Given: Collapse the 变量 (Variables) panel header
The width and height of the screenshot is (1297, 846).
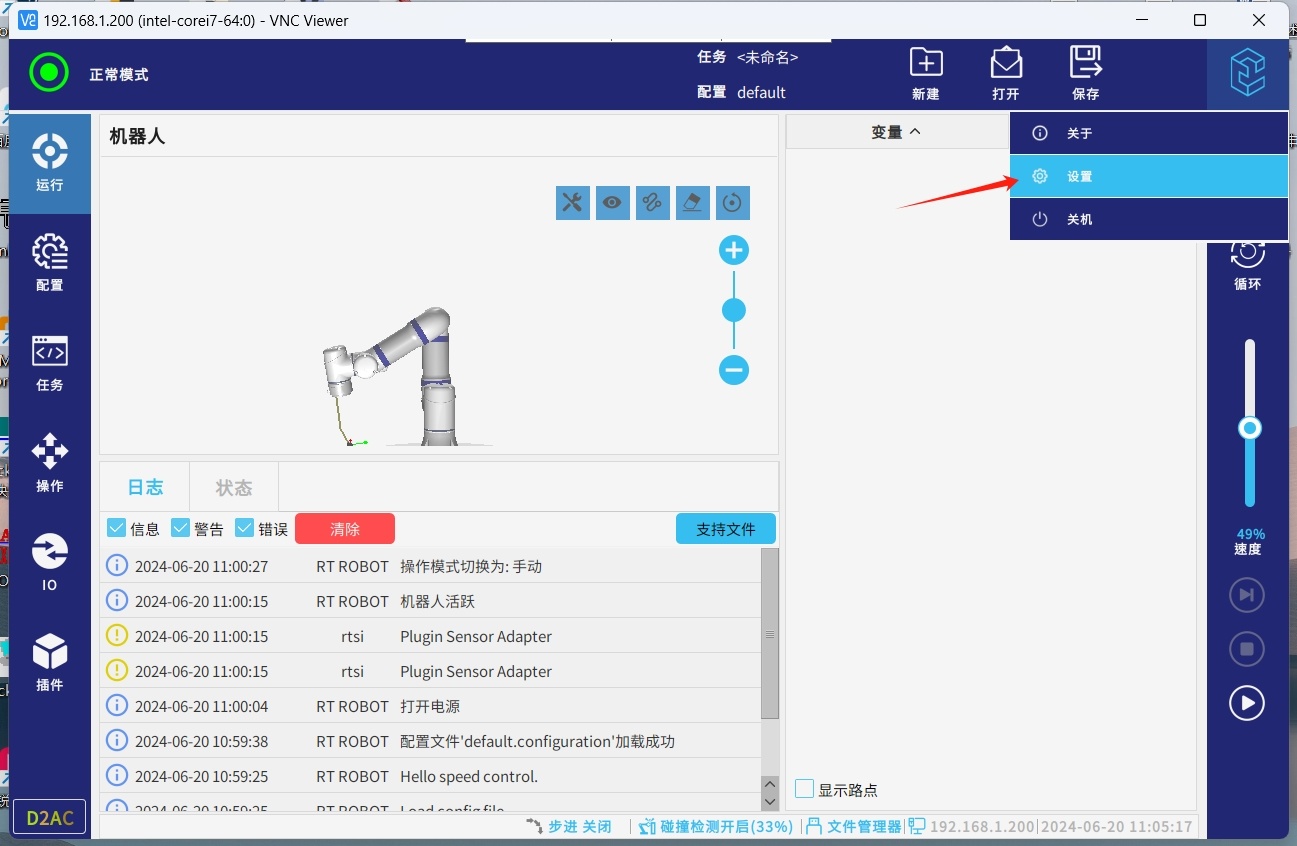Looking at the screenshot, I should [x=895, y=132].
